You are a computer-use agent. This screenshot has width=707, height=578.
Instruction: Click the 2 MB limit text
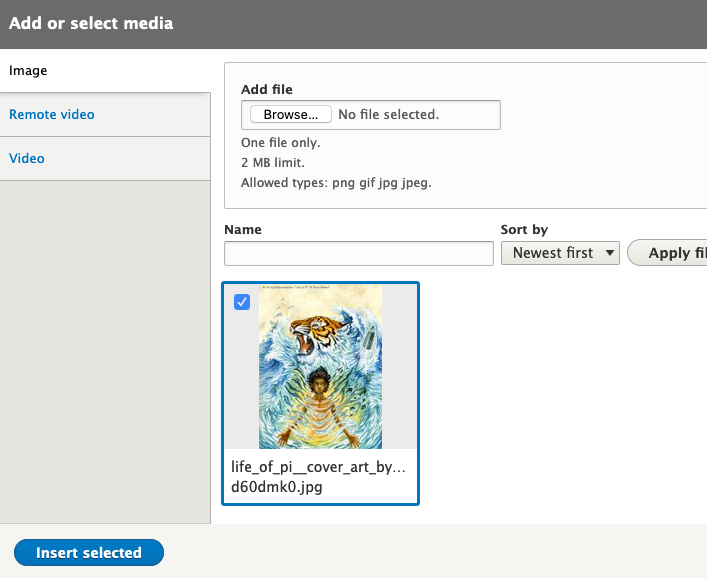click(273, 162)
